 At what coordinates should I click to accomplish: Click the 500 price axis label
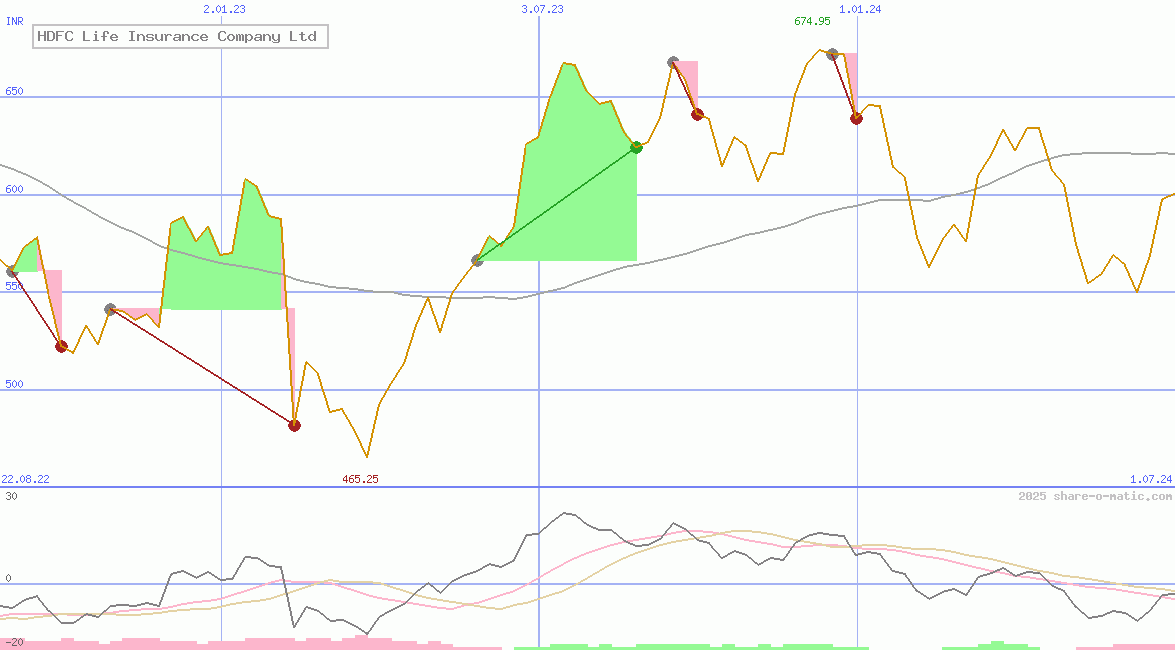coord(14,384)
